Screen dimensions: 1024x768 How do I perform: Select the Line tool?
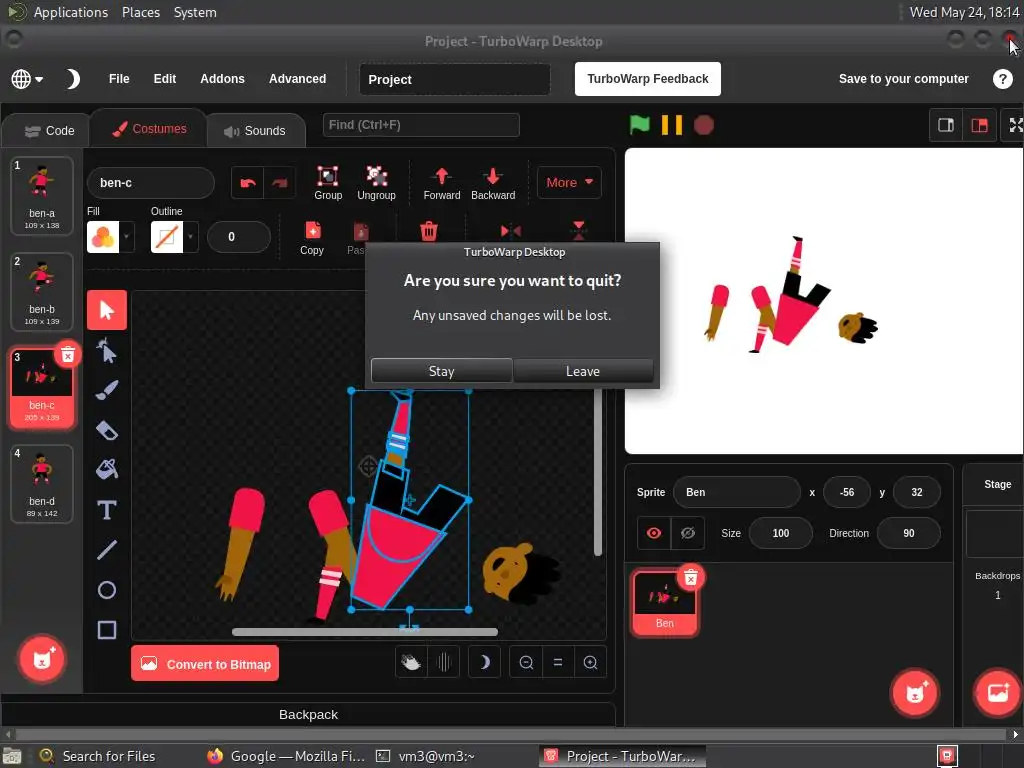[x=106, y=550]
